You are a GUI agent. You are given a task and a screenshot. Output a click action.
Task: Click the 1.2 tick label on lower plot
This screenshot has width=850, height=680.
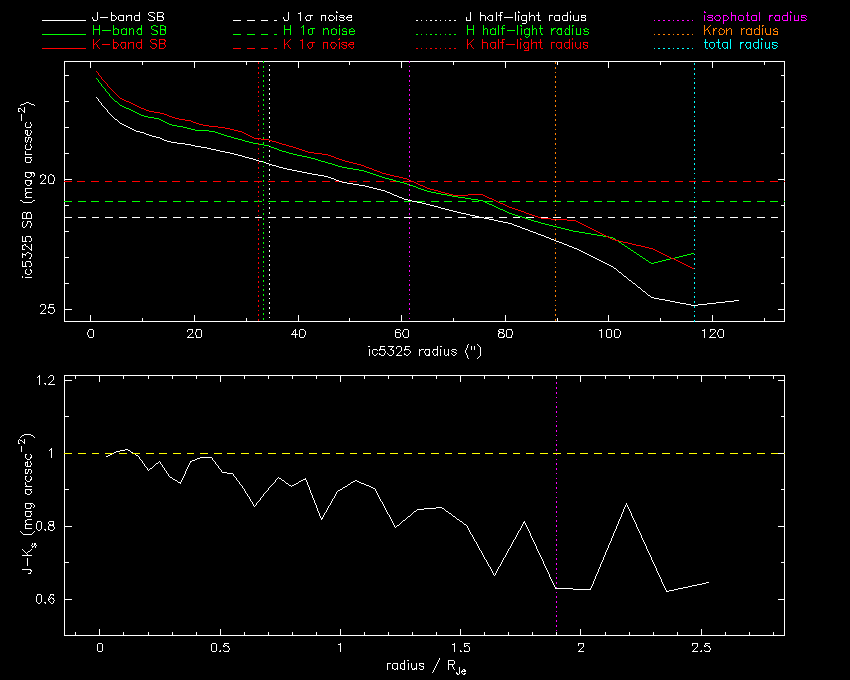(46, 381)
